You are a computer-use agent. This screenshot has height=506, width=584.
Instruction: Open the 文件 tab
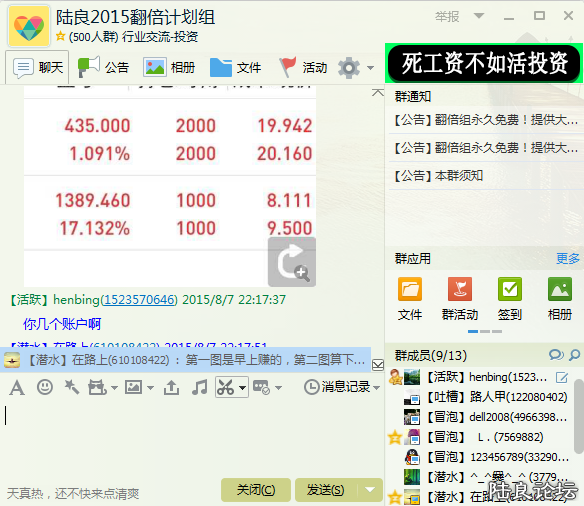point(235,67)
